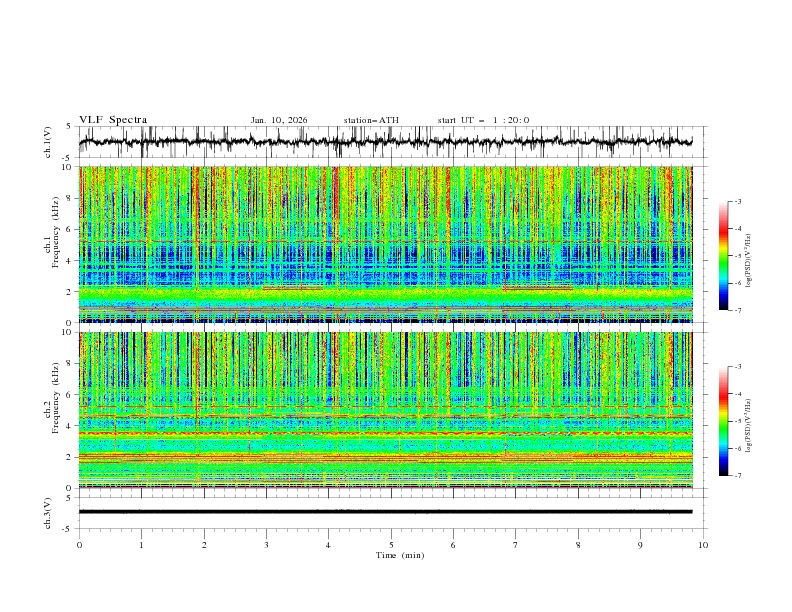Select the 10 minute tick on time axis
This screenshot has height=612, width=792.
703,544
